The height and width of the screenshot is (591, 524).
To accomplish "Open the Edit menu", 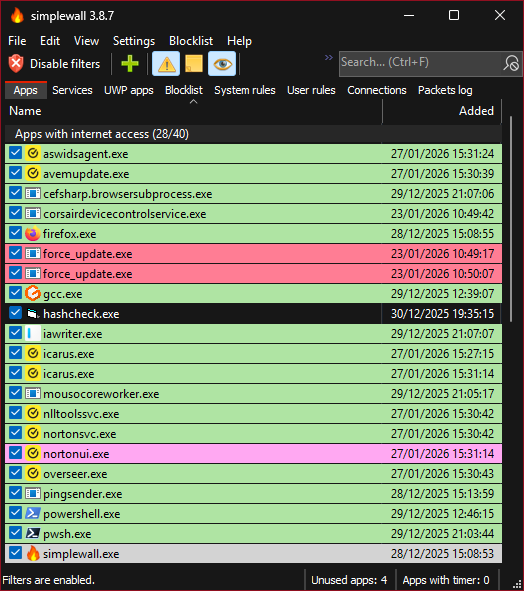I will (50, 41).
